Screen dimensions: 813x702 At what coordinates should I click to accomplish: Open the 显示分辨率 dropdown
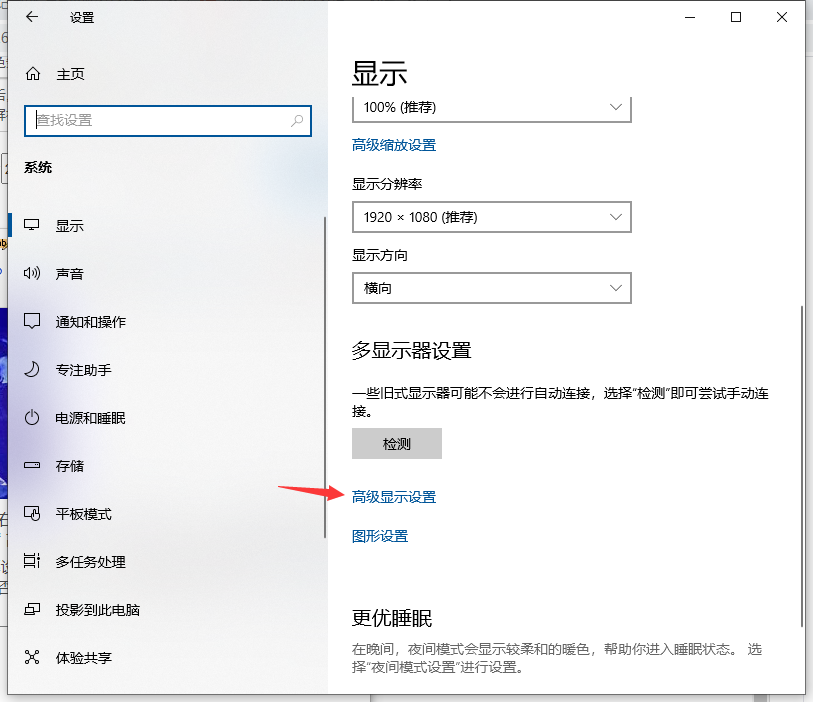point(491,217)
